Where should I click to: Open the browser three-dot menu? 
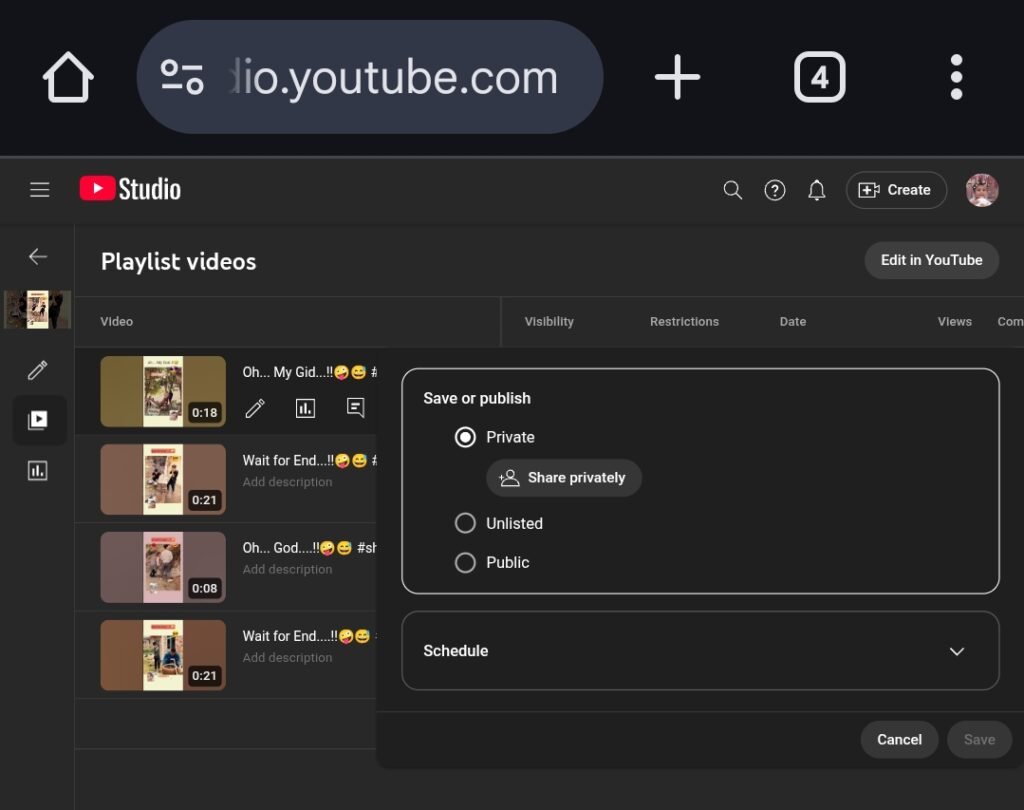point(956,76)
